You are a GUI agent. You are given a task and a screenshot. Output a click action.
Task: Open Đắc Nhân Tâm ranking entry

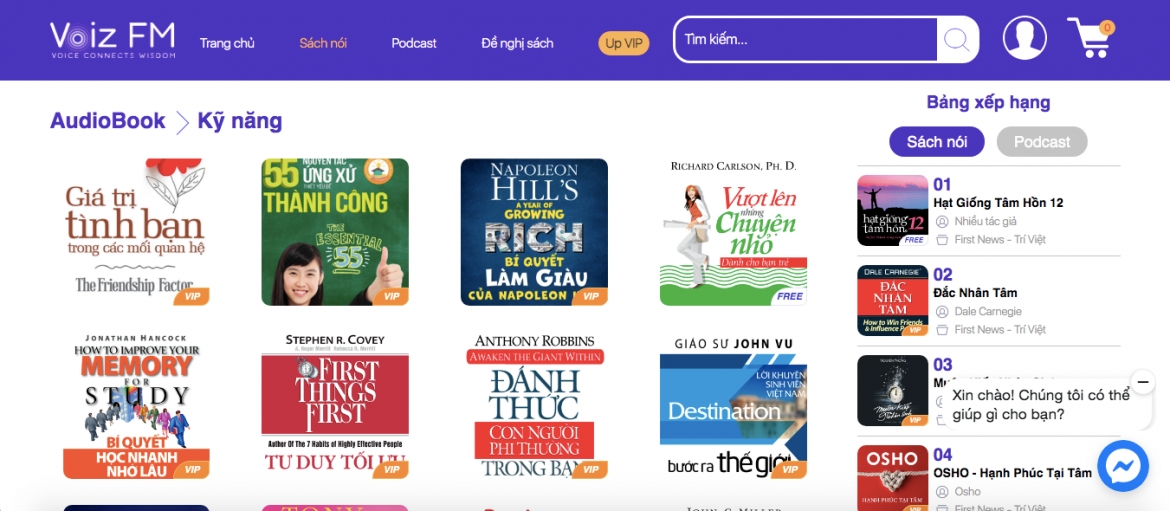click(989, 301)
